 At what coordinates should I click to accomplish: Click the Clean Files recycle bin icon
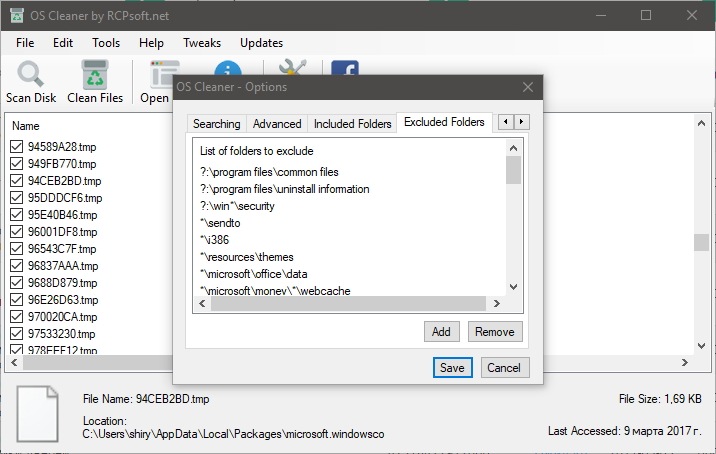point(95,74)
